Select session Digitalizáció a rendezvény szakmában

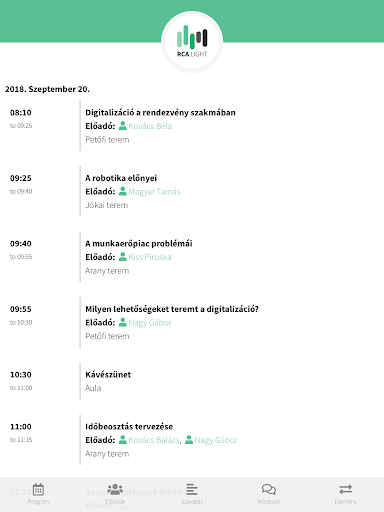pos(160,112)
